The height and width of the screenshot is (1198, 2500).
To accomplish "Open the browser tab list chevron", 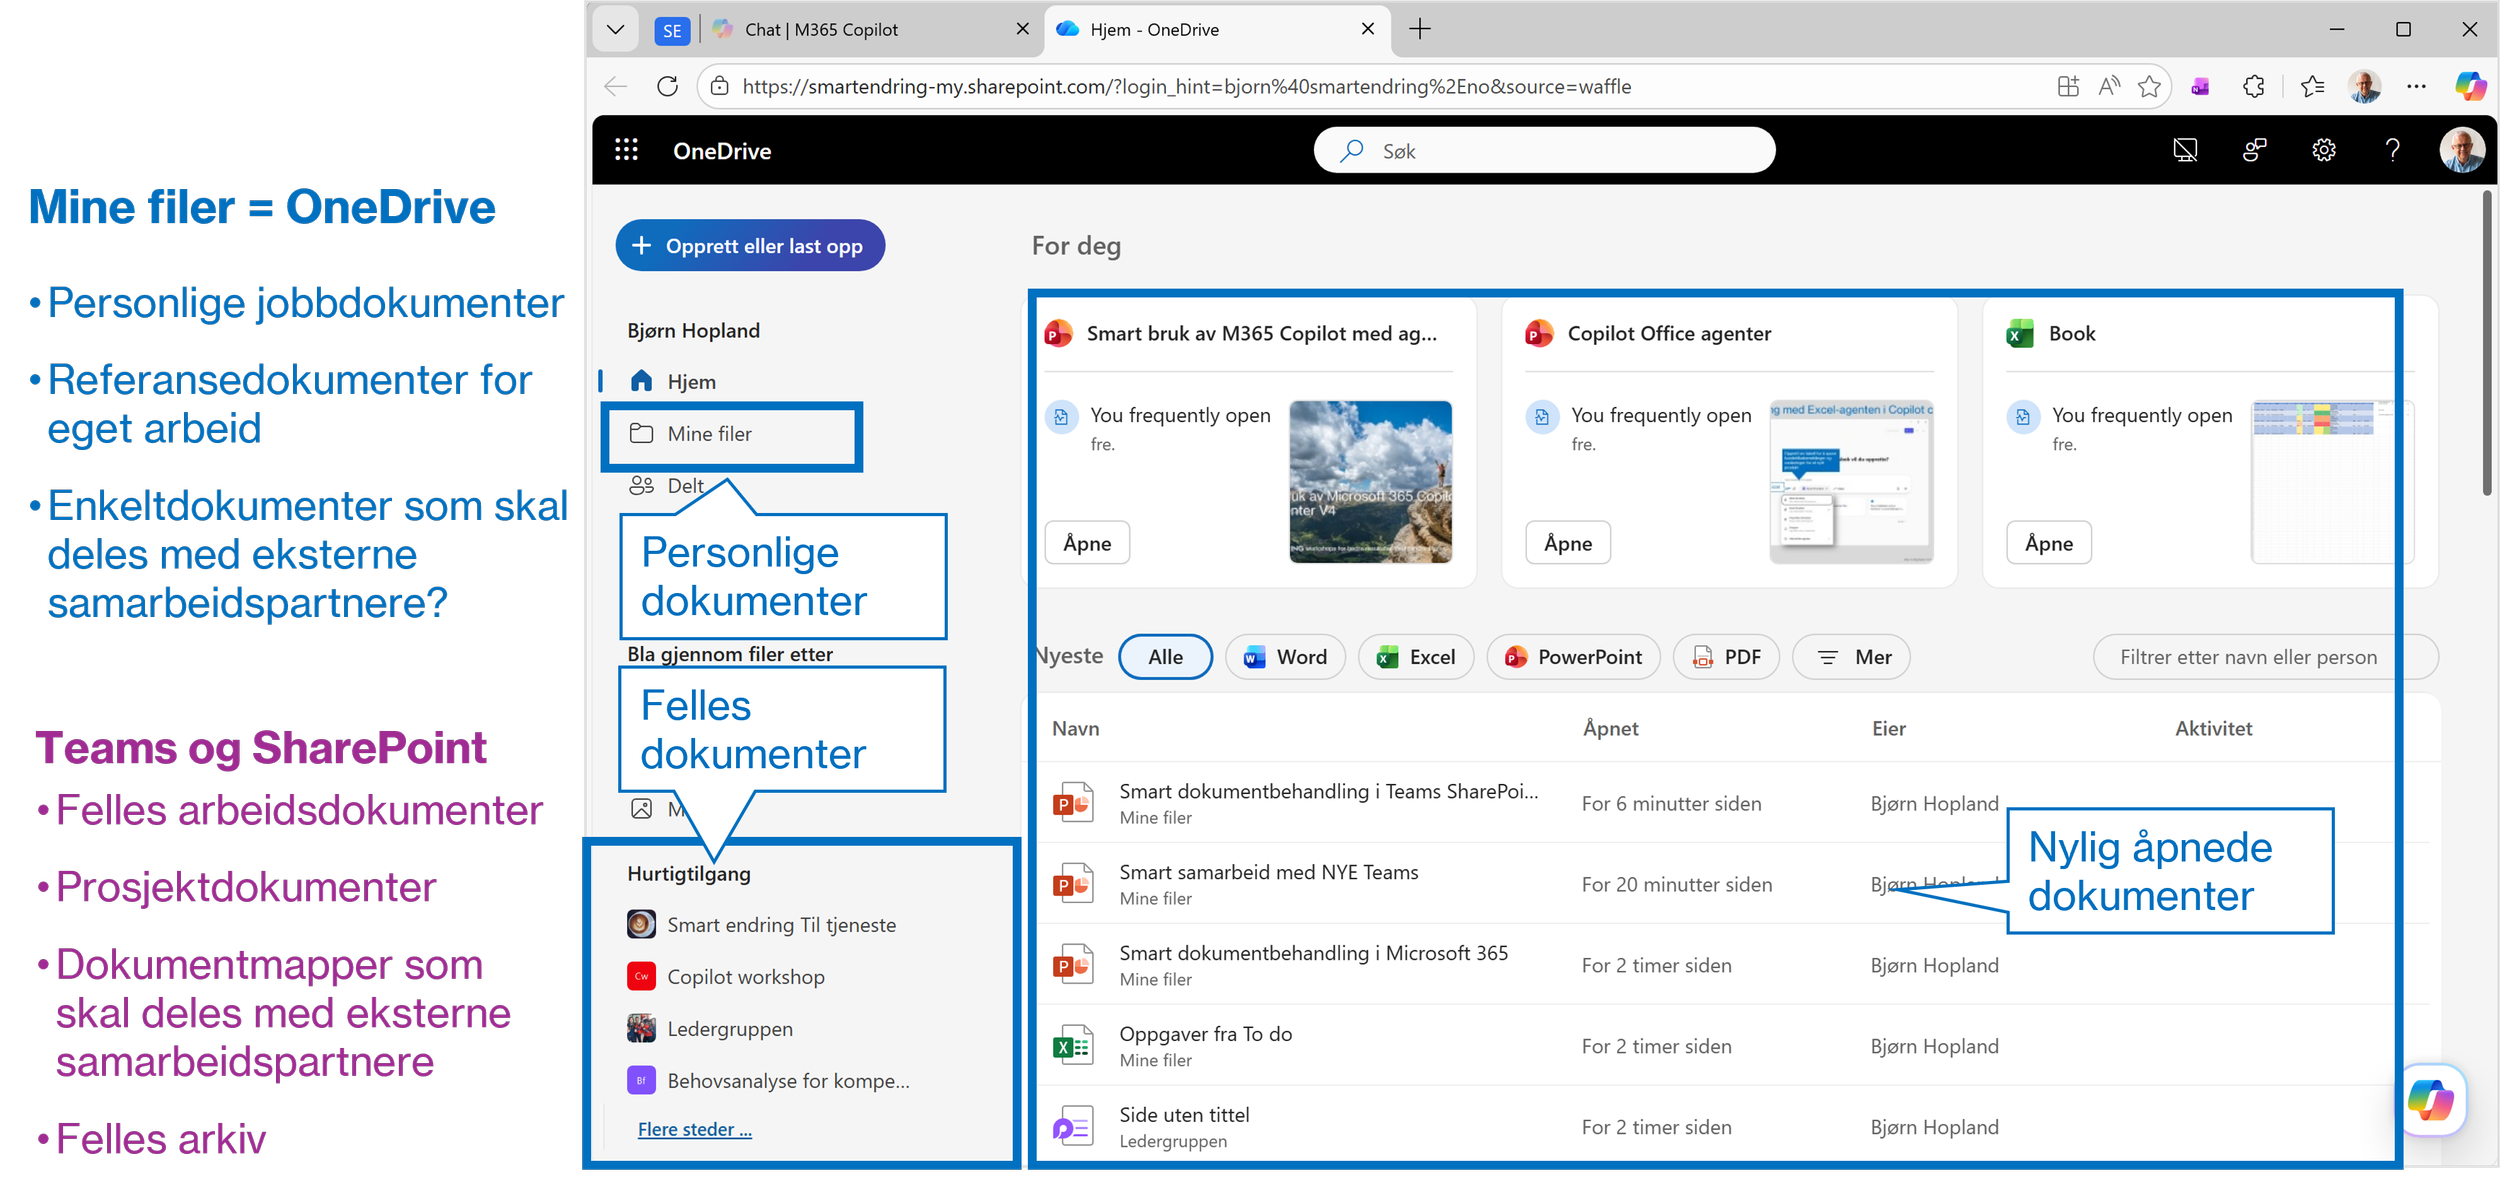I will point(616,30).
